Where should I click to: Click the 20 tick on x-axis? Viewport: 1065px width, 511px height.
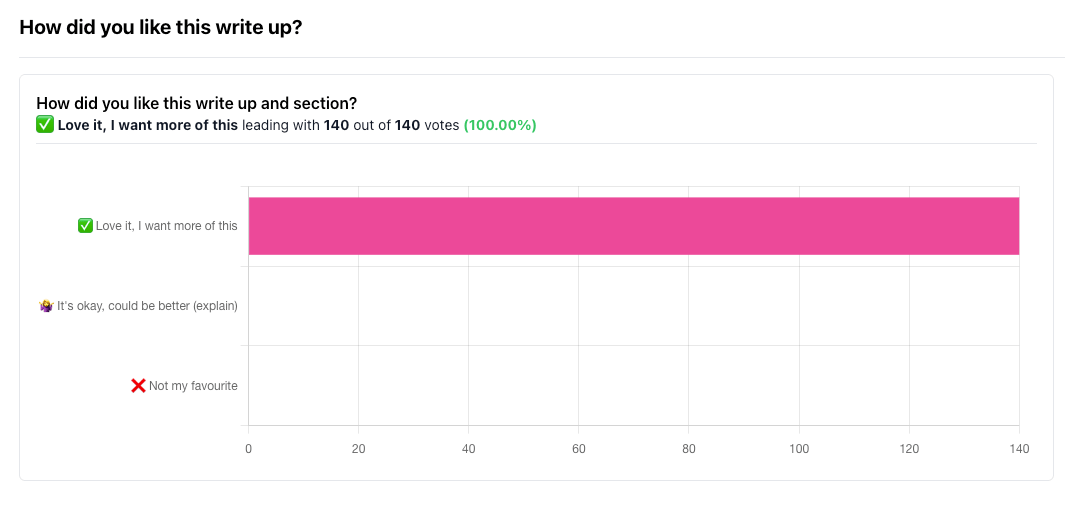tap(358, 449)
